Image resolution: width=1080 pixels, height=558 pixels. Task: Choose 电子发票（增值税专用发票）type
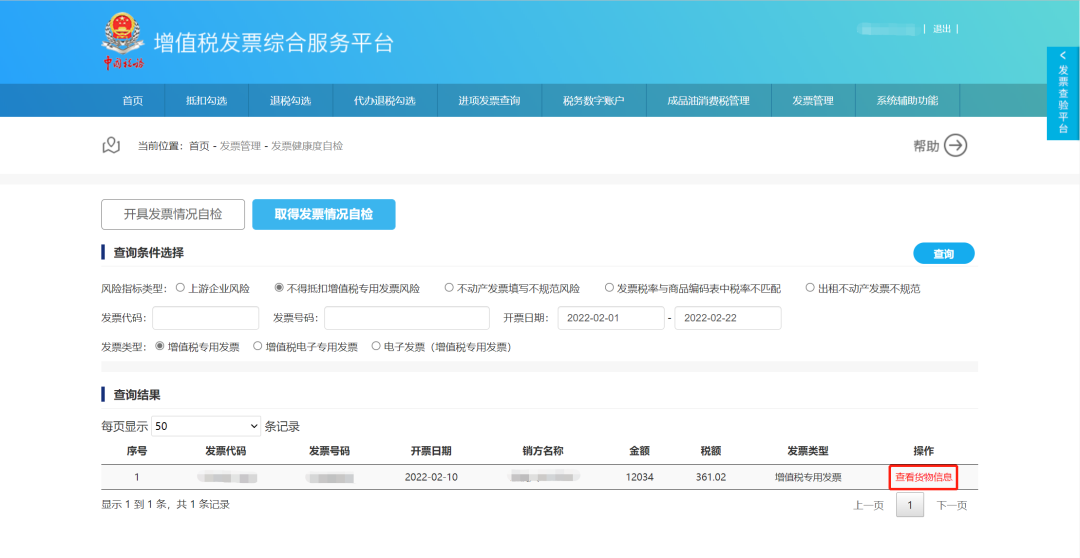[x=376, y=347]
